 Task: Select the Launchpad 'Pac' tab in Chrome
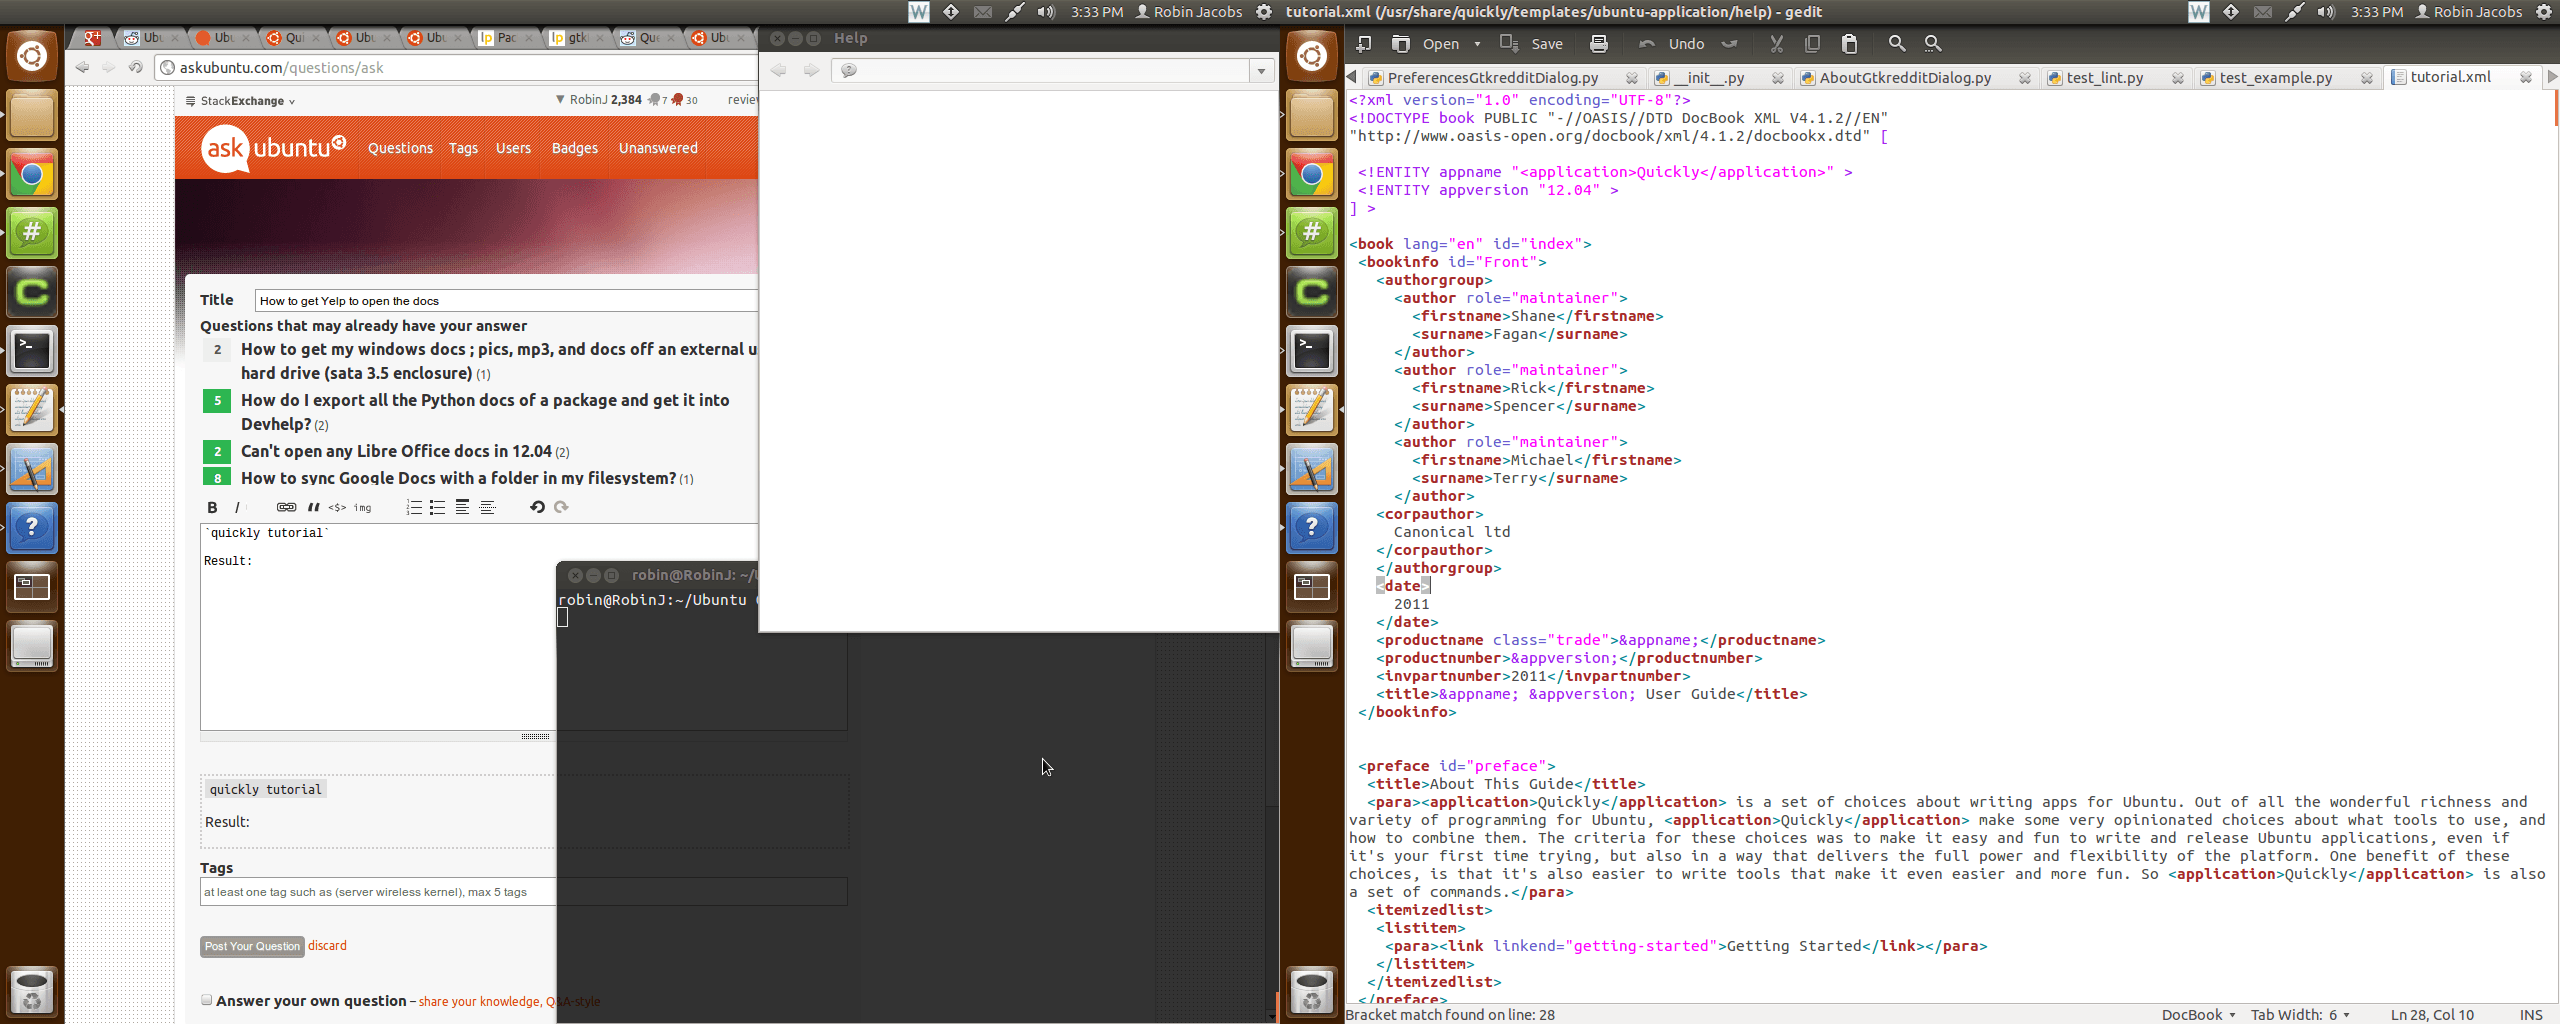pos(506,38)
